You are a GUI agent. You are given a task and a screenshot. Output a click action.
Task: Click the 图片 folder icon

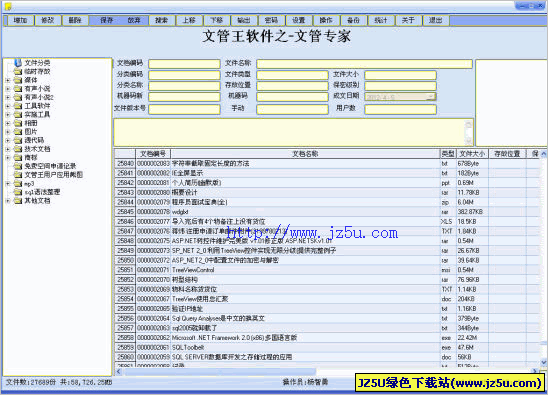click(x=18, y=132)
